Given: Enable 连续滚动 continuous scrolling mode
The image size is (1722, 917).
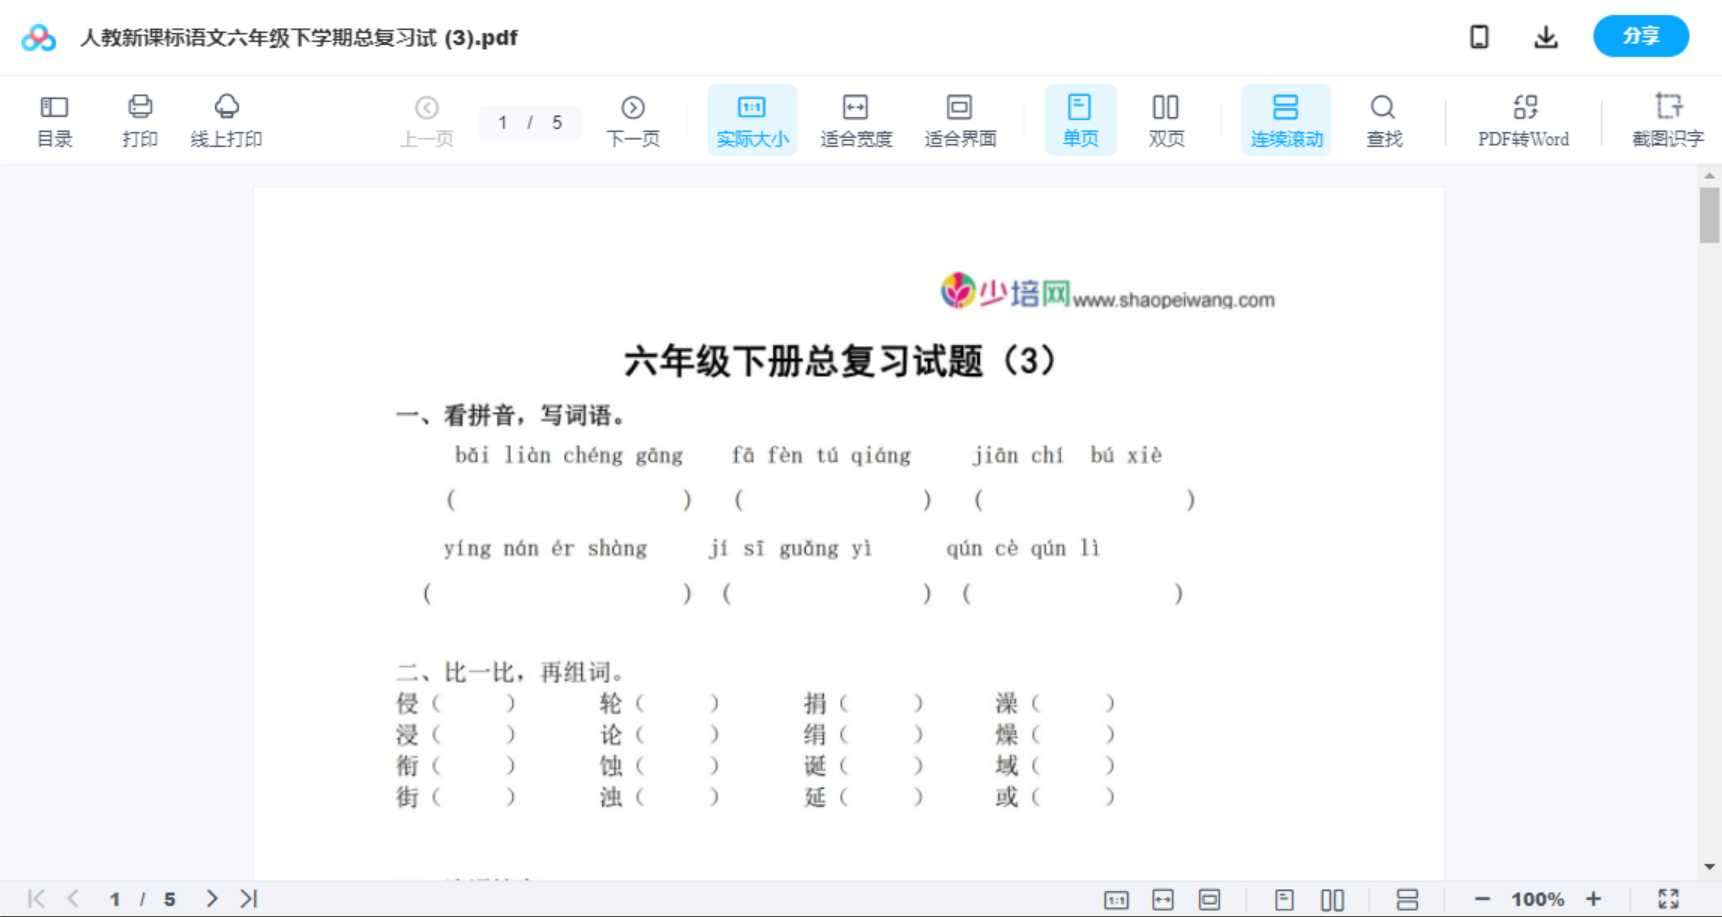Looking at the screenshot, I should pyautogui.click(x=1285, y=119).
